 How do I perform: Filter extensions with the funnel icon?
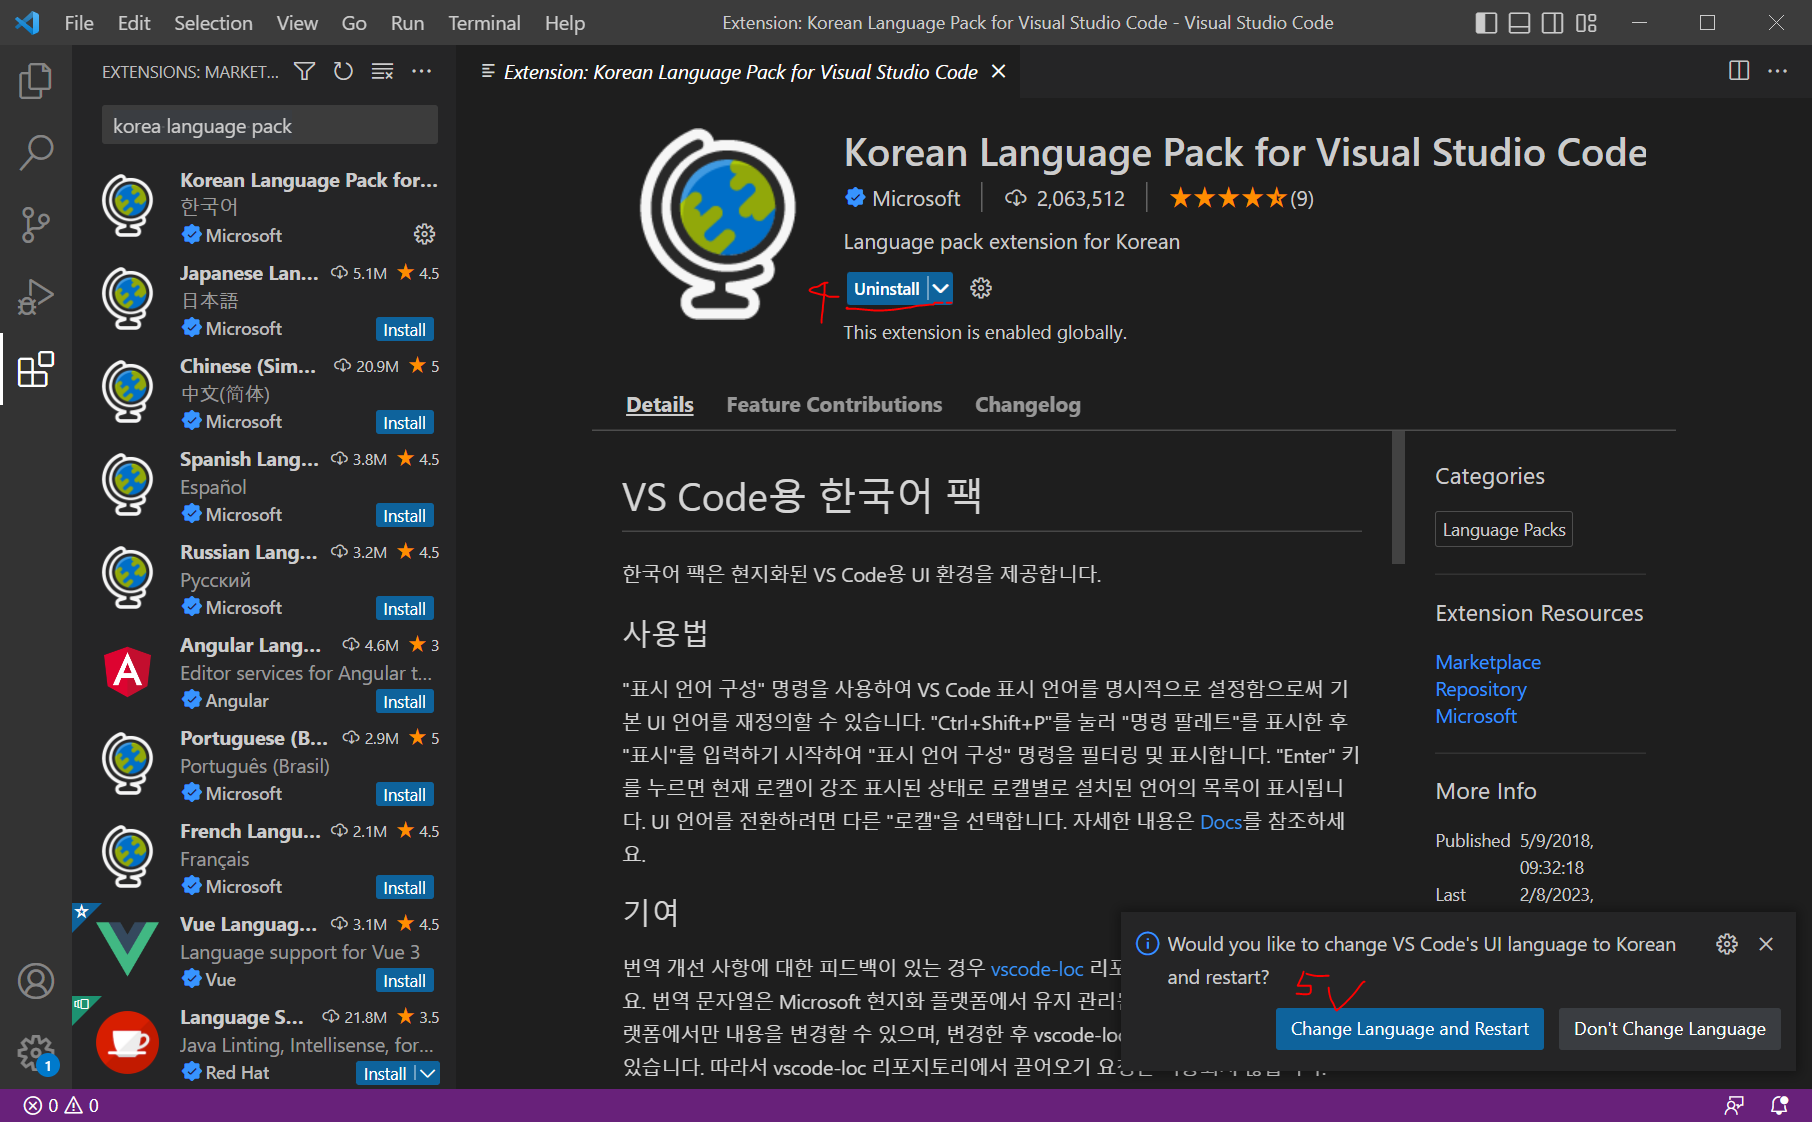pos(304,71)
